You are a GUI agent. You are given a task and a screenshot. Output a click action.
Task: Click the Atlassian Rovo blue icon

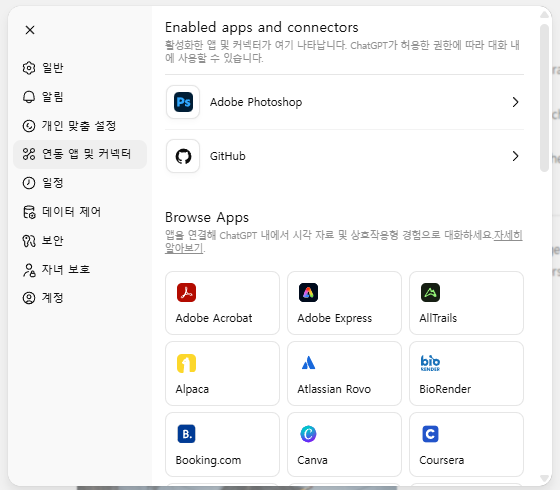pyautogui.click(x=308, y=363)
